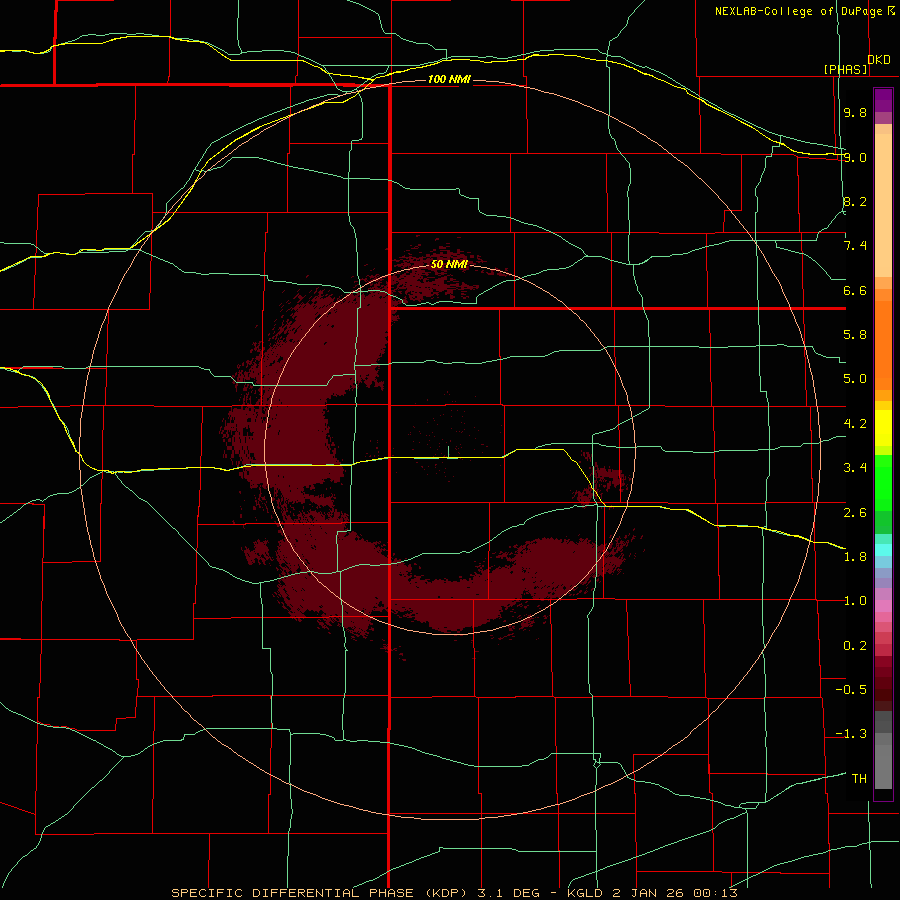Click the 7.4 scale value
The width and height of the screenshot is (900, 900).
(x=855, y=246)
